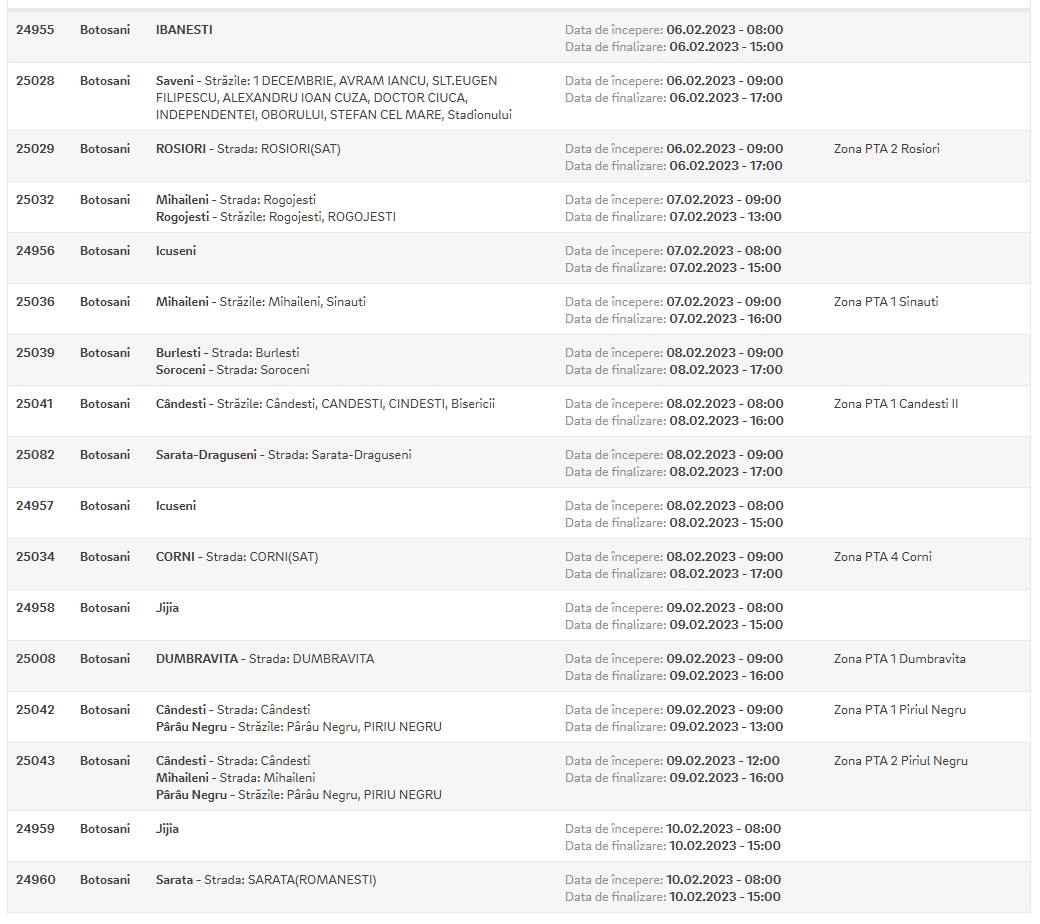The height and width of the screenshot is (924, 1040).
Task: Select Sarata-Draguseni outage row 25082
Action: (519, 462)
